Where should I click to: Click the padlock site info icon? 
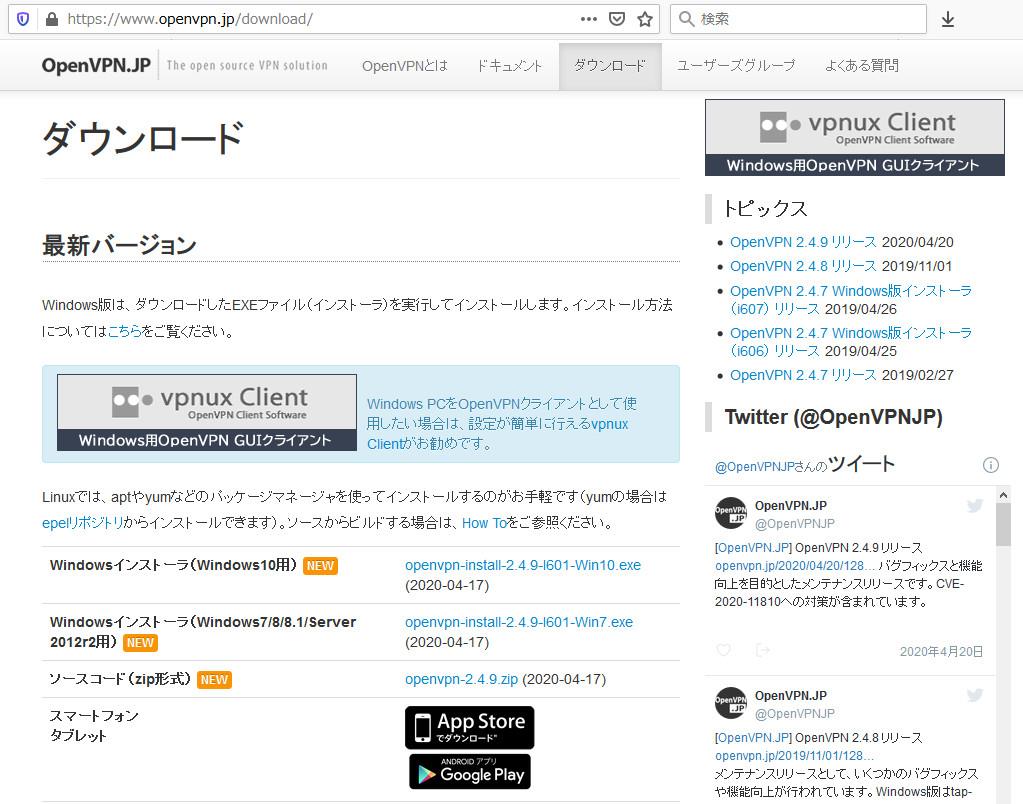coord(52,19)
